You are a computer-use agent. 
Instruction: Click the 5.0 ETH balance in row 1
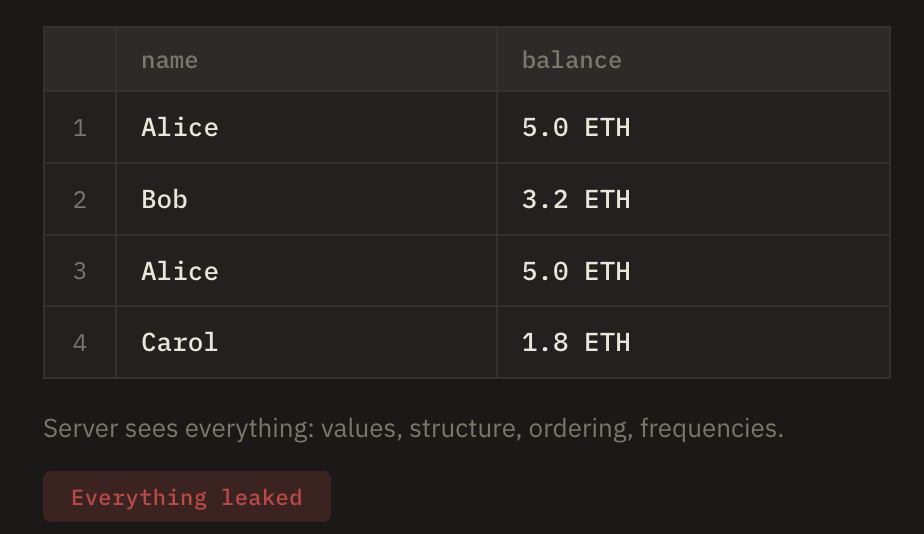click(x=576, y=128)
